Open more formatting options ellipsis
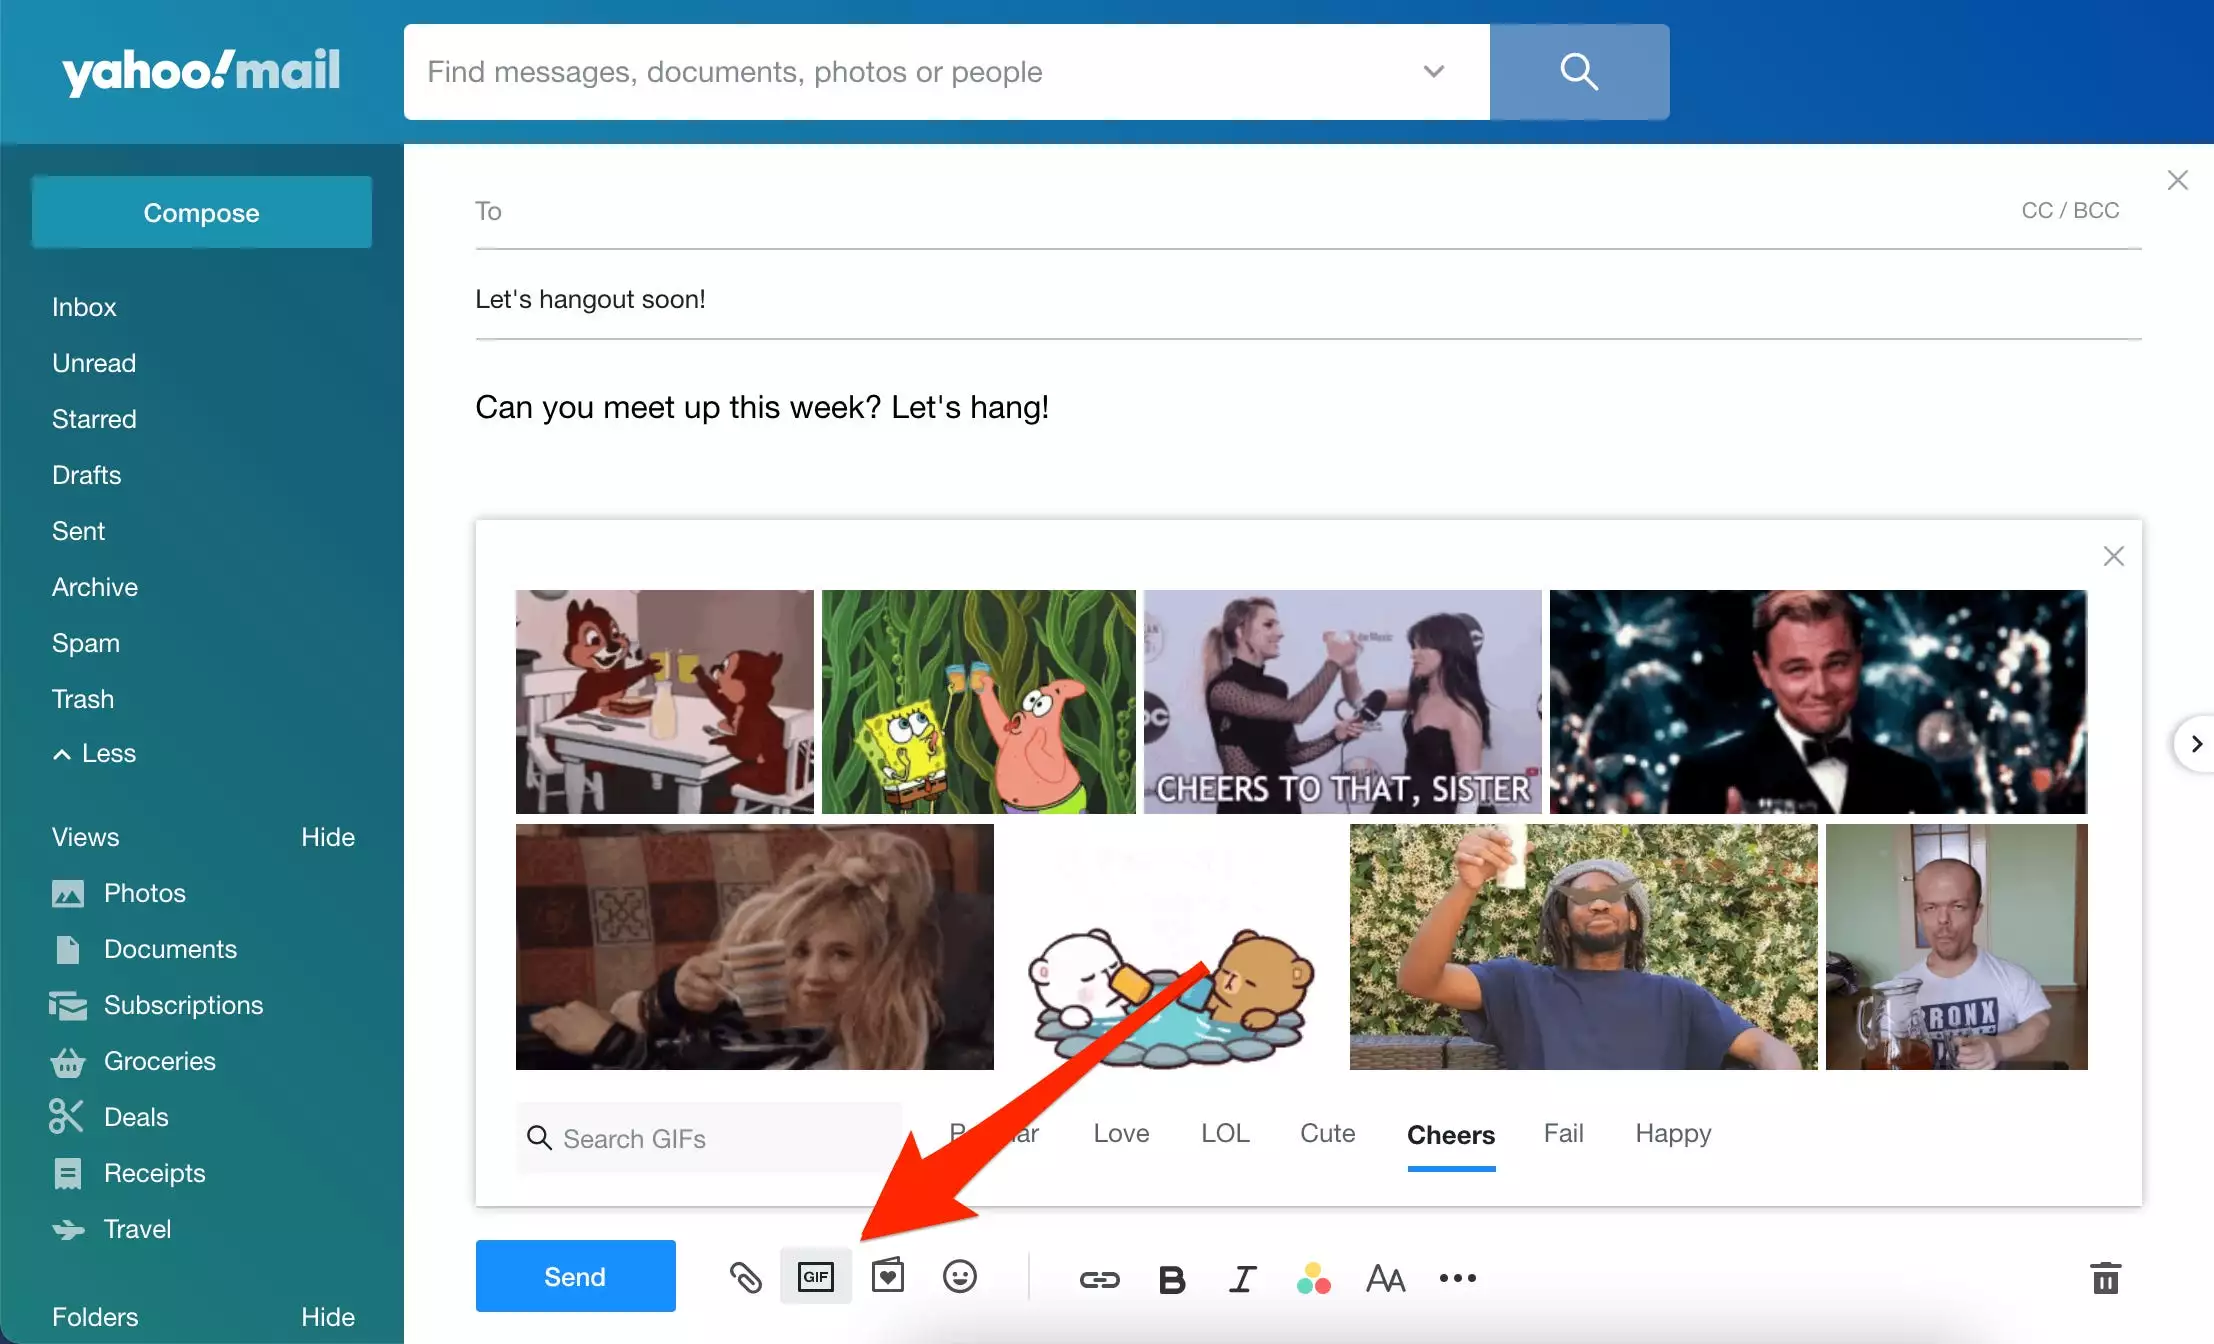 [x=1458, y=1278]
